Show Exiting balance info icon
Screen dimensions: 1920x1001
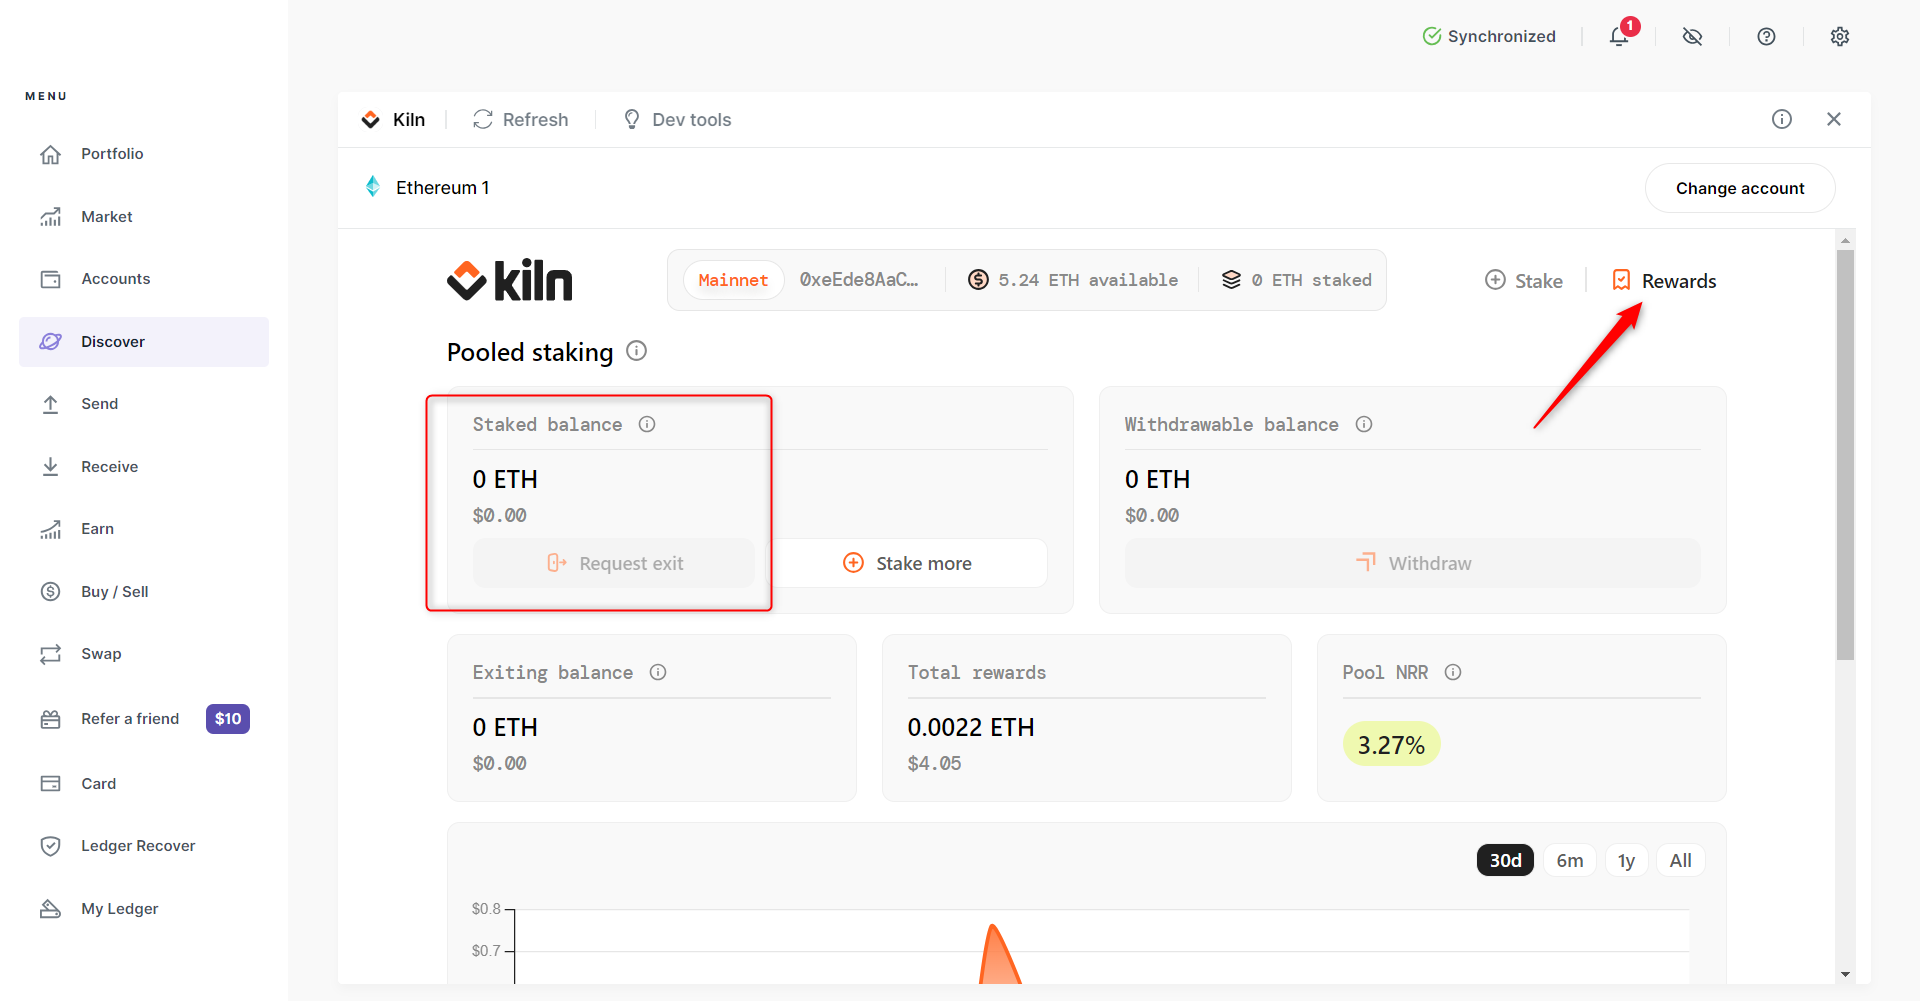pyautogui.click(x=658, y=672)
